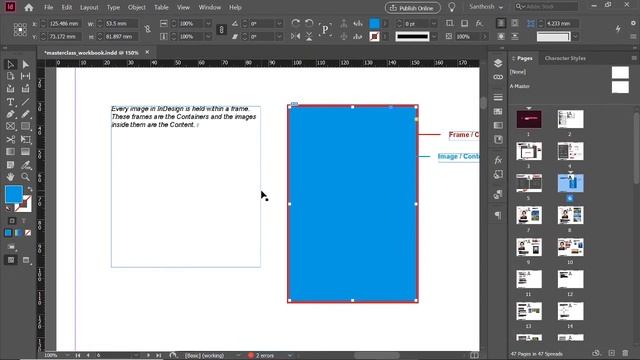Select the Type tool
Image resolution: width=640 pixels, height=360 pixels.
(x=11, y=102)
